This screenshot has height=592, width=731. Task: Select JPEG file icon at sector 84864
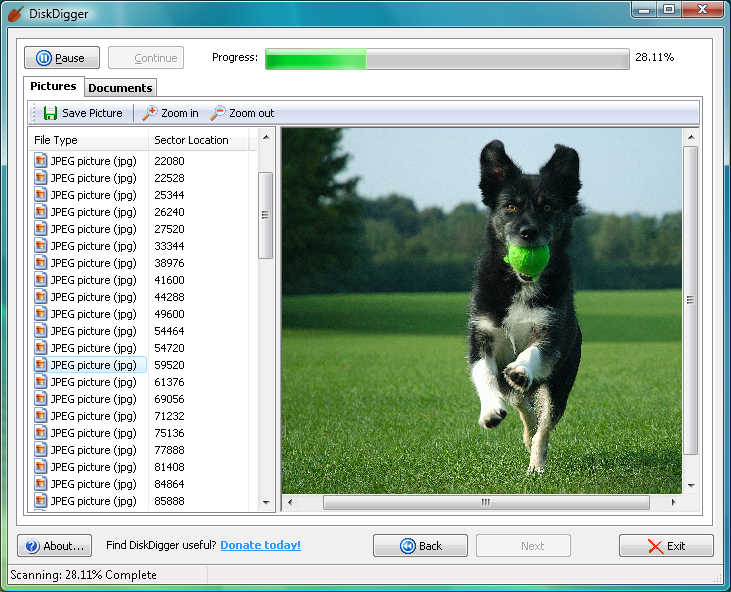coord(41,484)
